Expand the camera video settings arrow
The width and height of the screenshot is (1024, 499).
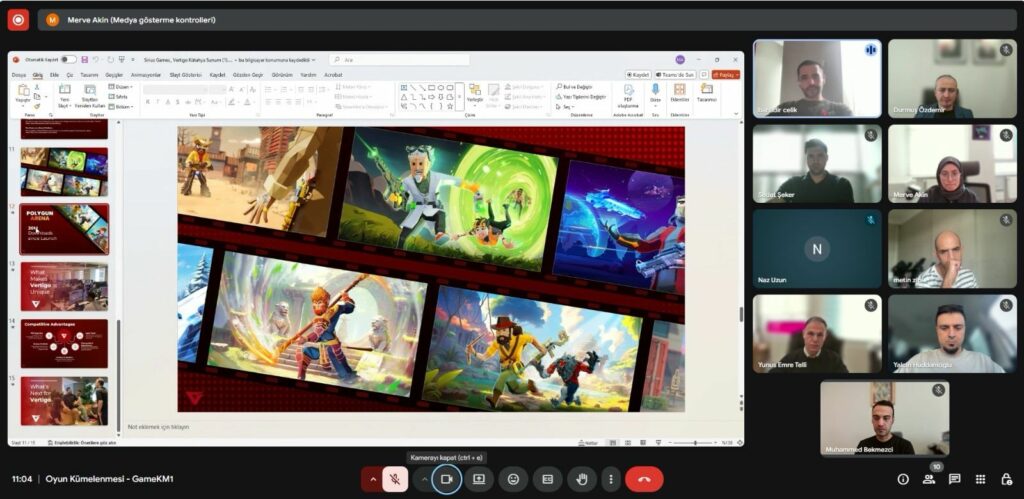click(424, 479)
